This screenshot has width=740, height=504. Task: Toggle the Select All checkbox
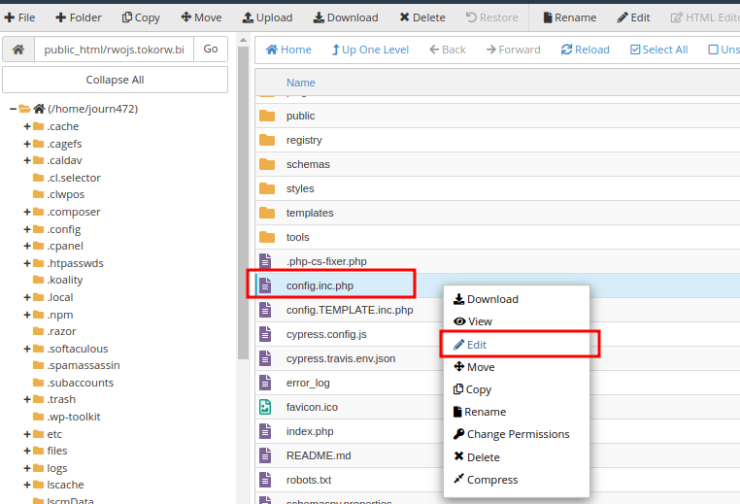[636, 49]
